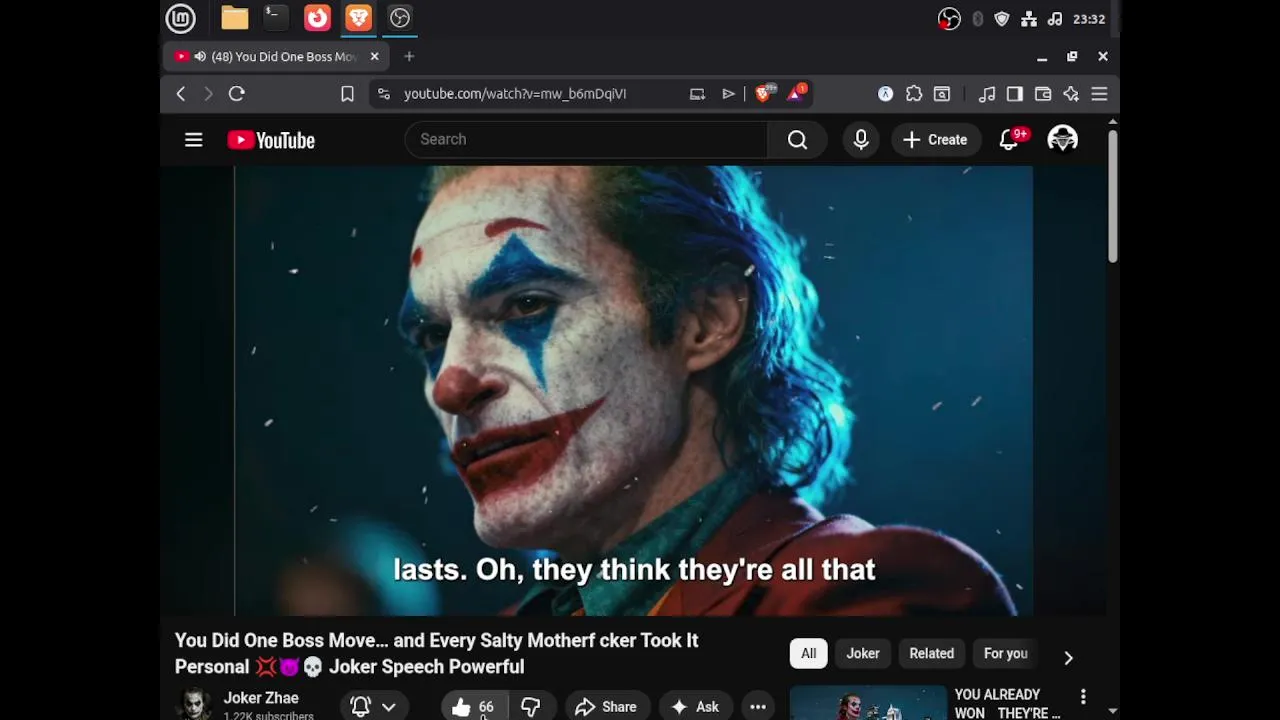Like this video
This screenshot has height=720, width=1280.
tap(474, 707)
